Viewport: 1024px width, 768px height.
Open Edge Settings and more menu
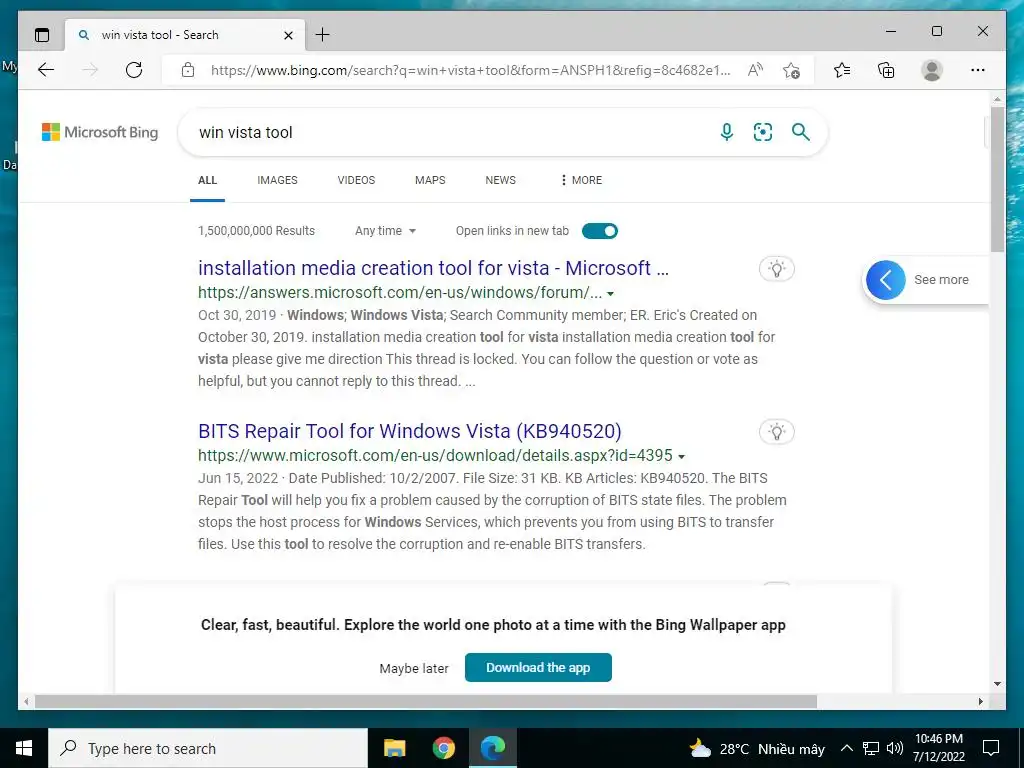click(978, 70)
